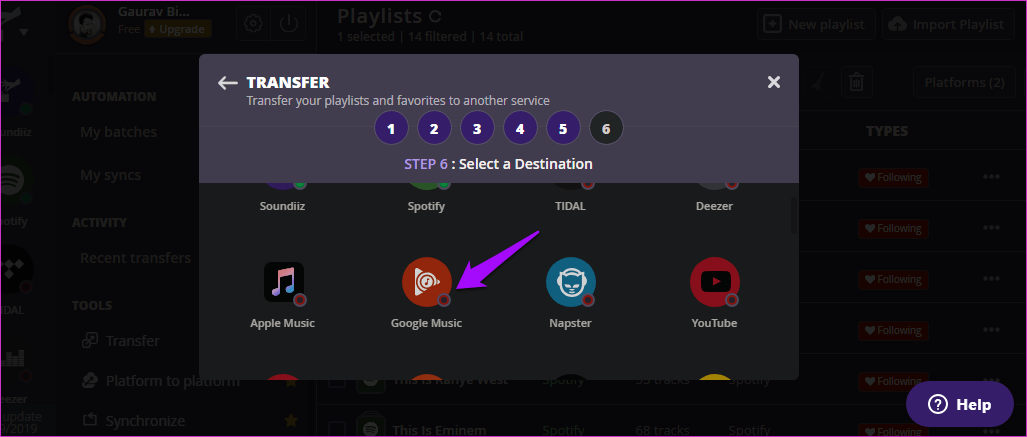Viewport: 1027px width, 437px height.
Task: Select YouTube as destination
Action: 715,282
